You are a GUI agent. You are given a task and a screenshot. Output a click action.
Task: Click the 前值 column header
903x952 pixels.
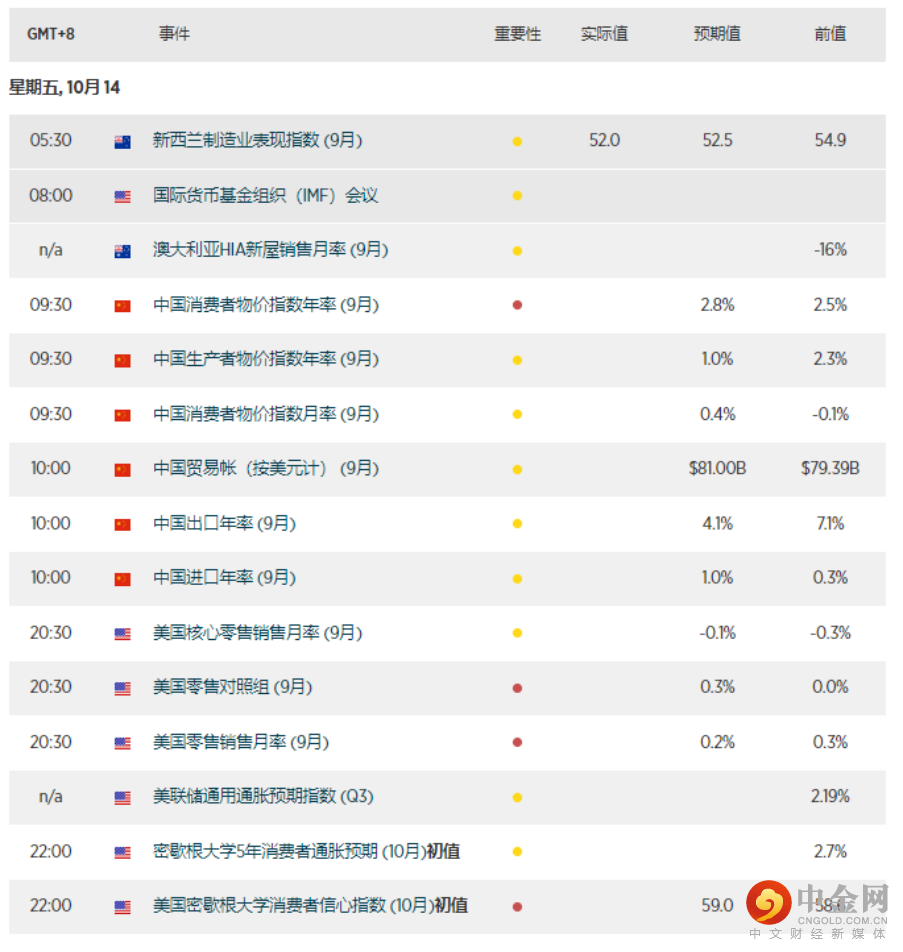pos(830,33)
